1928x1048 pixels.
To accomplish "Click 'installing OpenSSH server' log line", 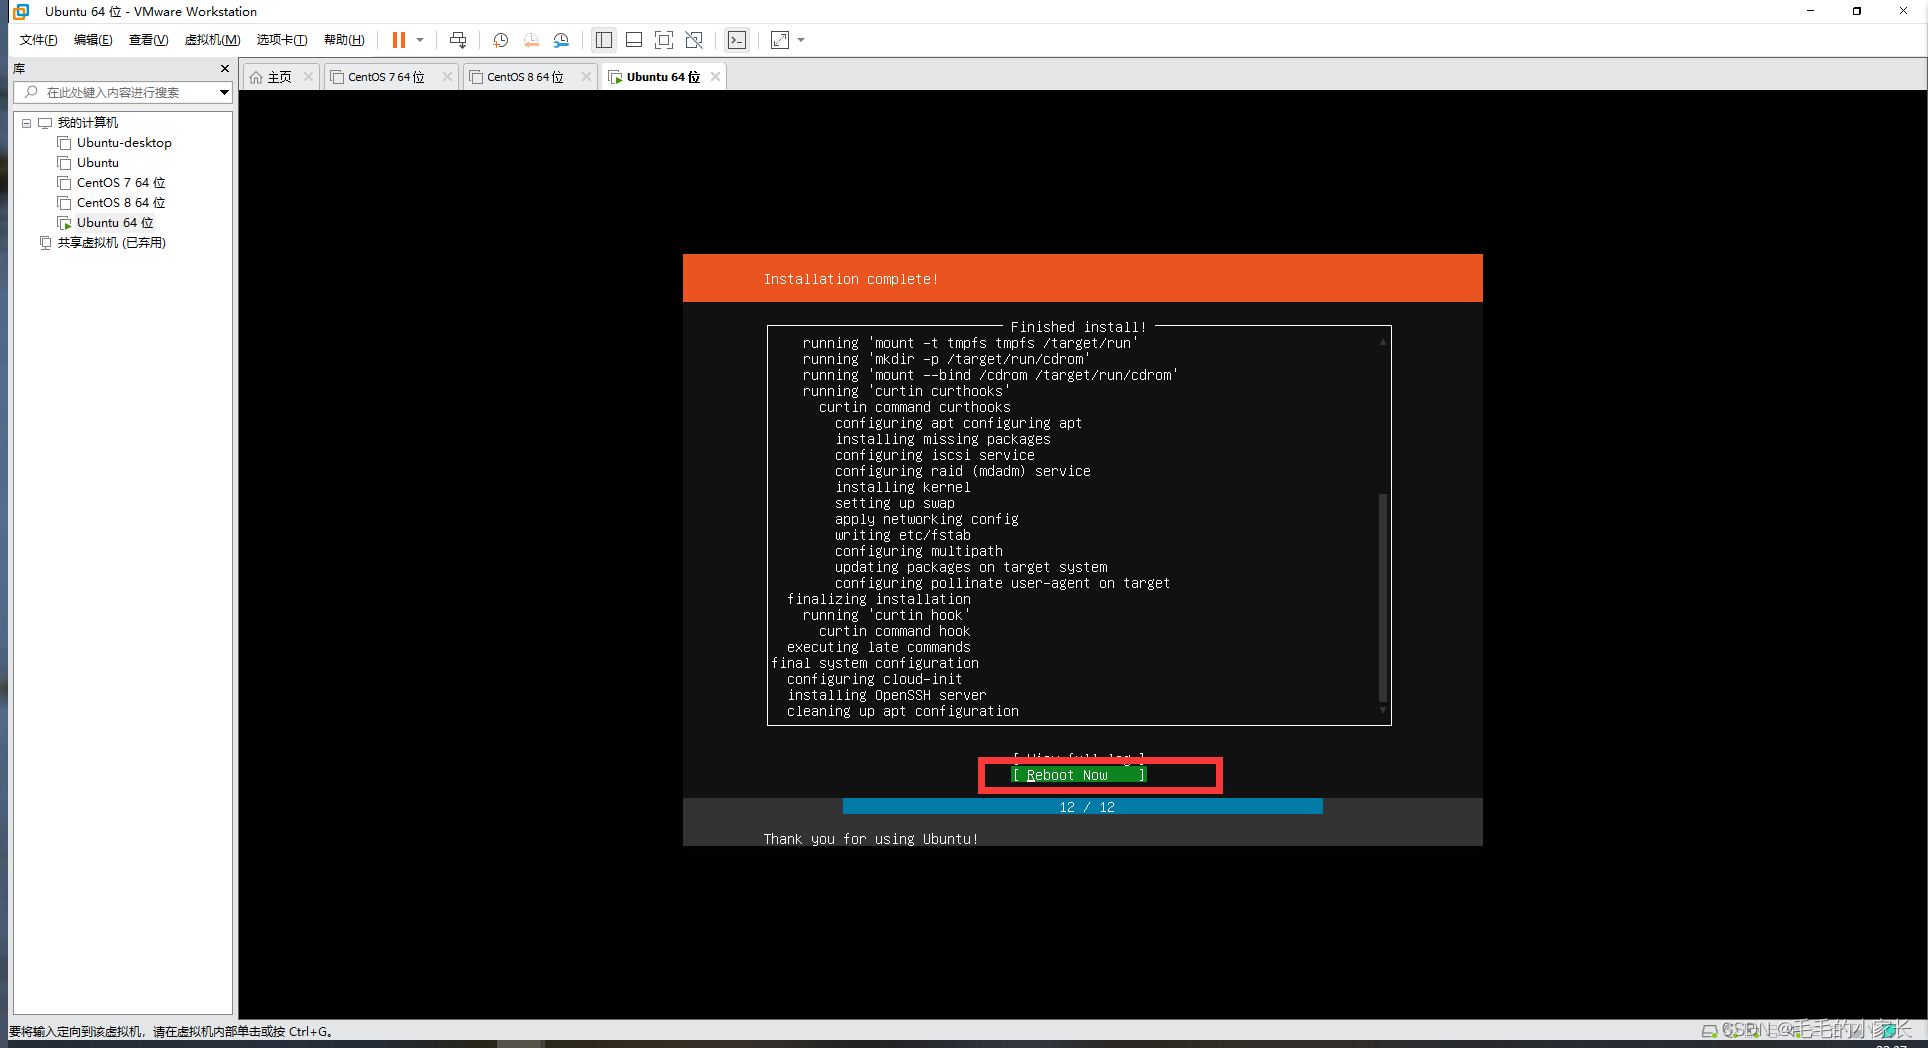I will [886, 695].
